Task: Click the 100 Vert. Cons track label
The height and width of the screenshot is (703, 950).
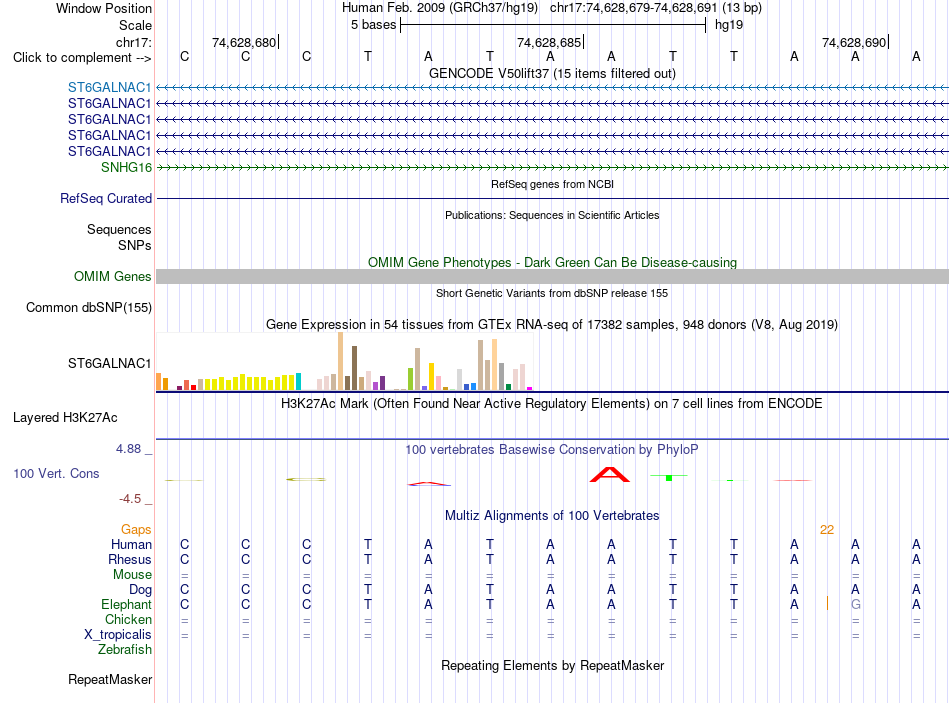Action: pyautogui.click(x=56, y=473)
